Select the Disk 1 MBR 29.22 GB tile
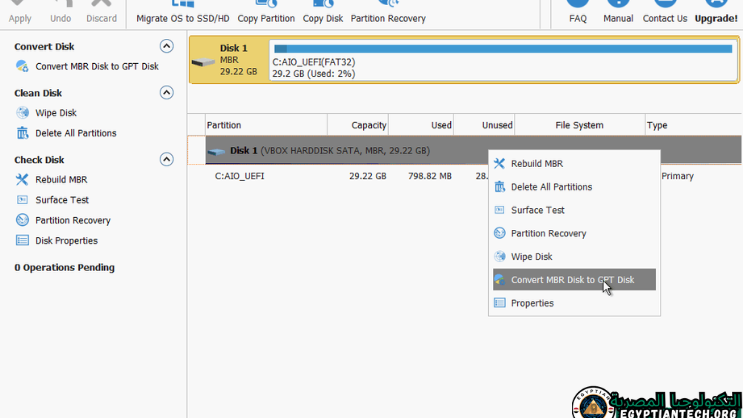 229,60
